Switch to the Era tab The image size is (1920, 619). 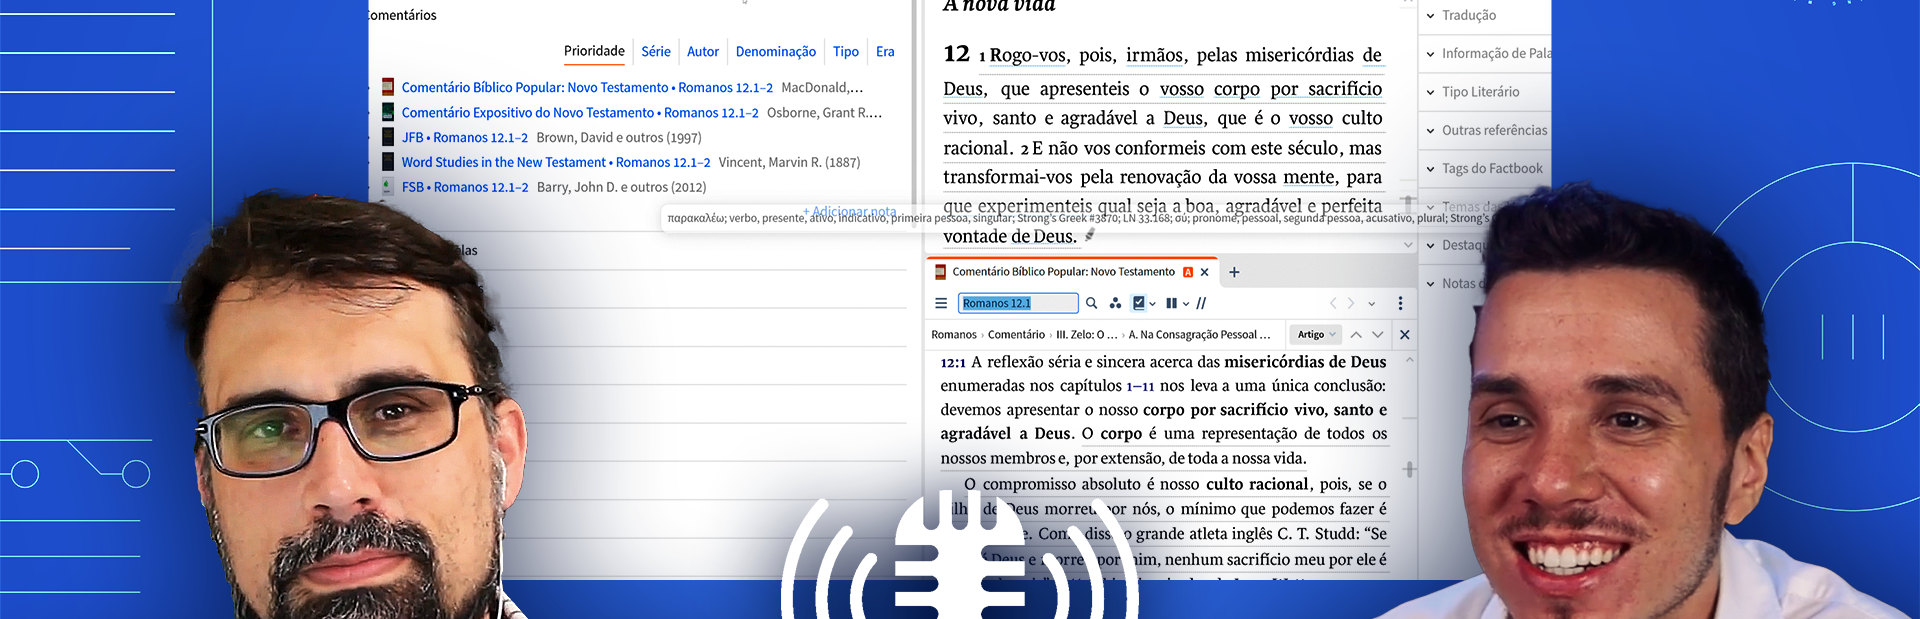pyautogui.click(x=885, y=51)
